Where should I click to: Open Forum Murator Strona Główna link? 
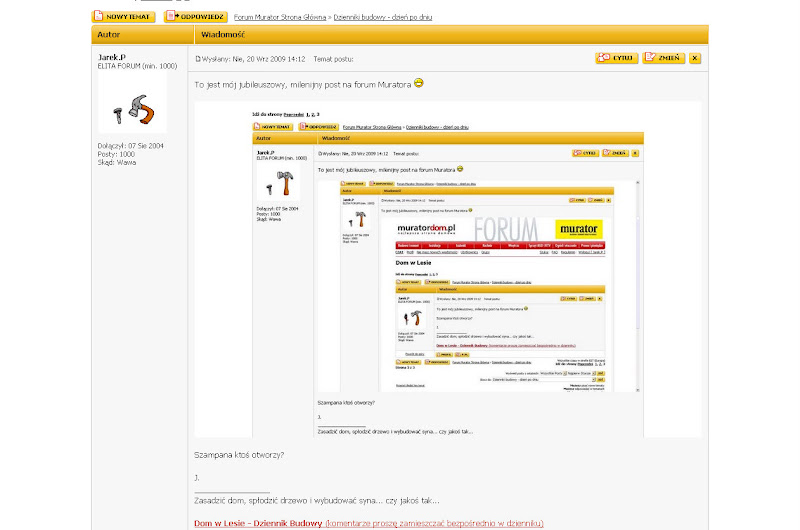coord(280,17)
